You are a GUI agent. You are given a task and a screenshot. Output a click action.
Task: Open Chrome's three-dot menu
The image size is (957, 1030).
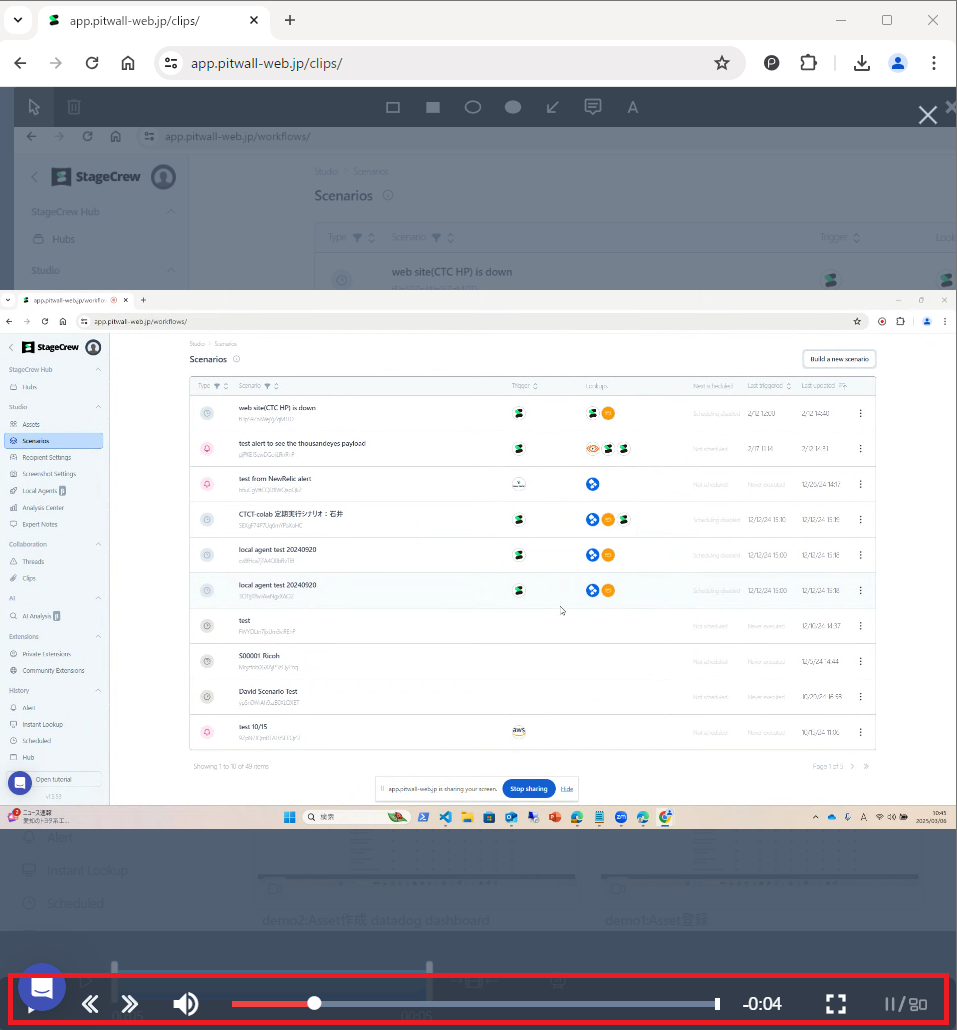pos(933,63)
